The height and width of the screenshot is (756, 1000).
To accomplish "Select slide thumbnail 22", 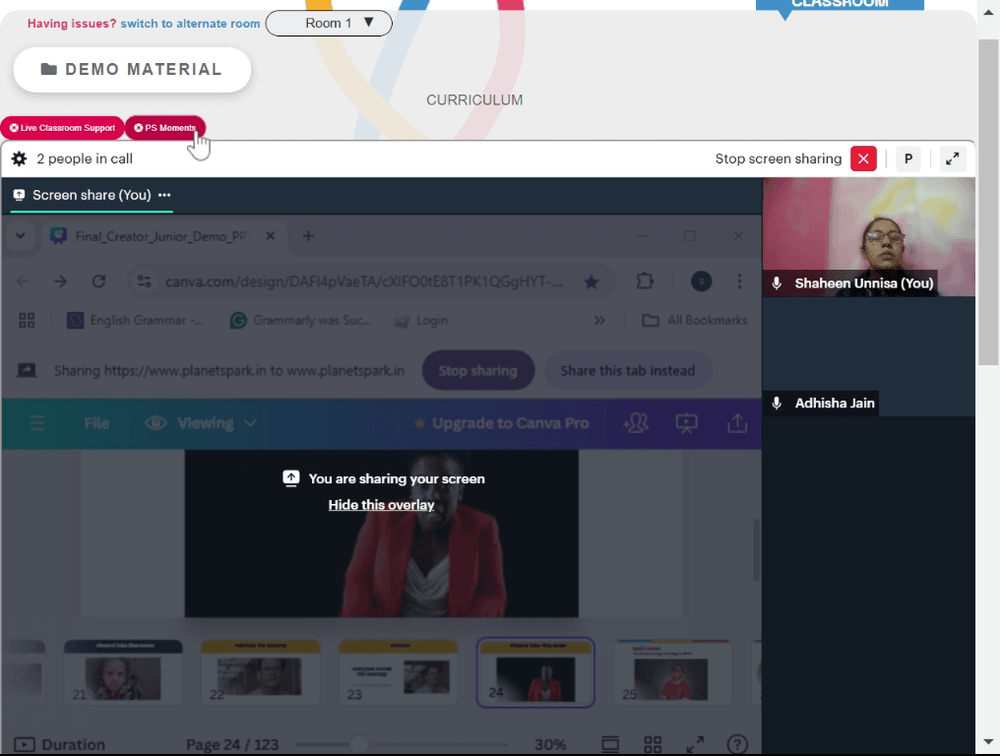I will (261, 672).
